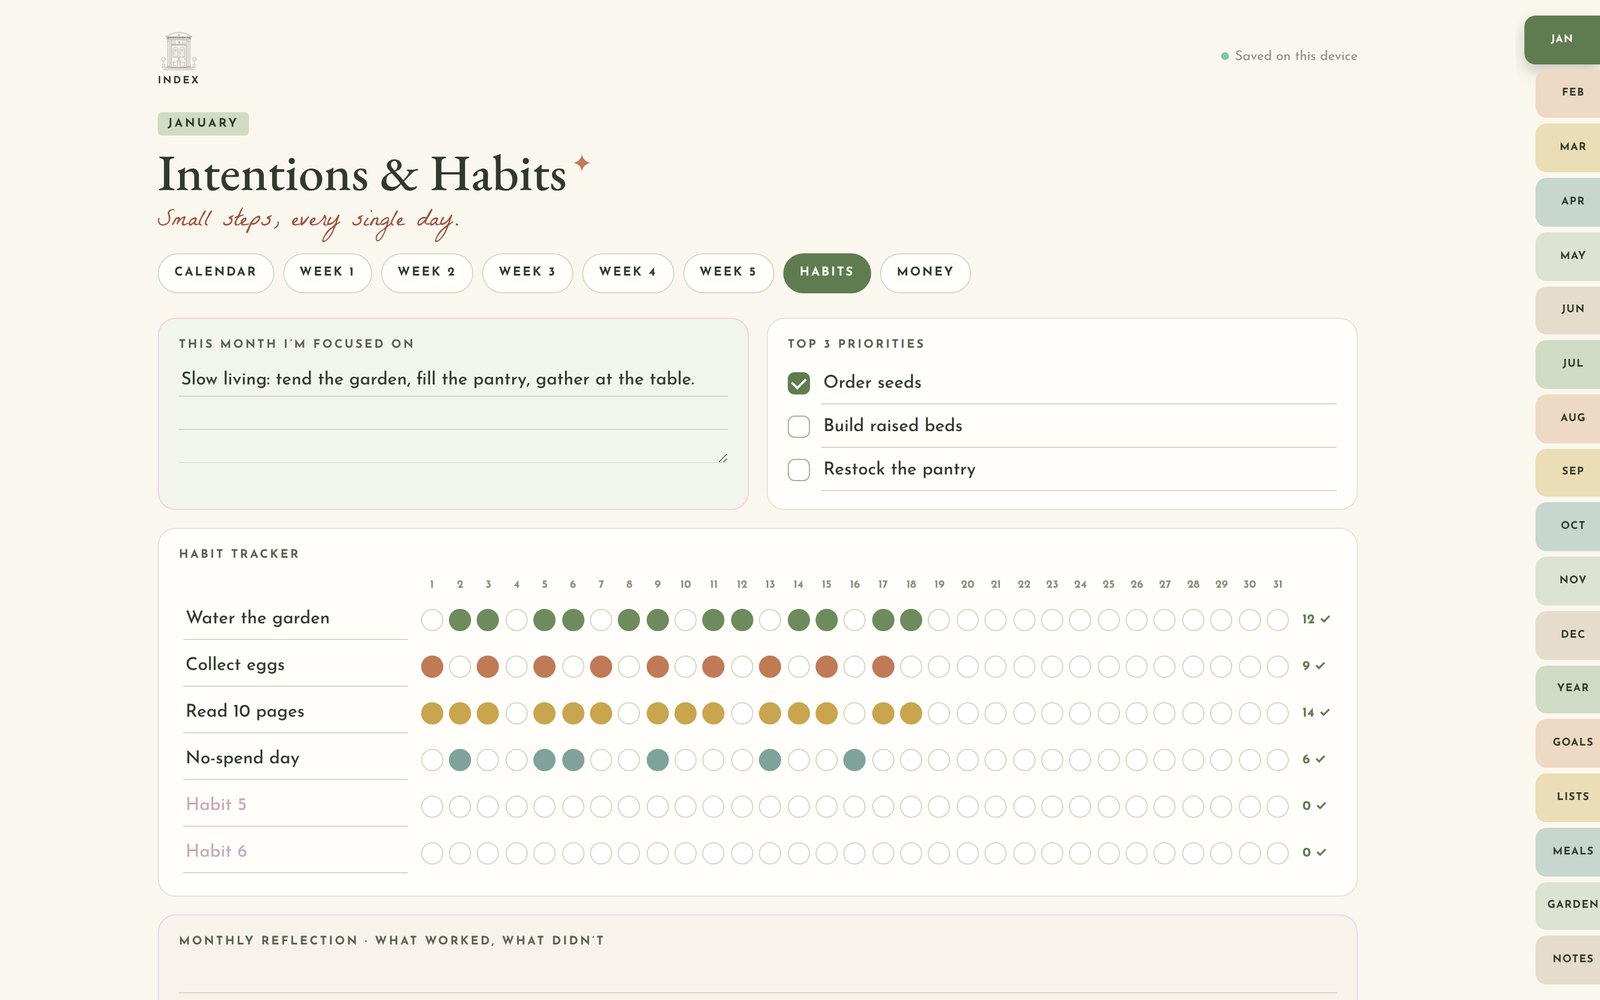Click the 'Saved on this device' status
Viewport: 1600px width, 1000px height.
tap(1289, 56)
